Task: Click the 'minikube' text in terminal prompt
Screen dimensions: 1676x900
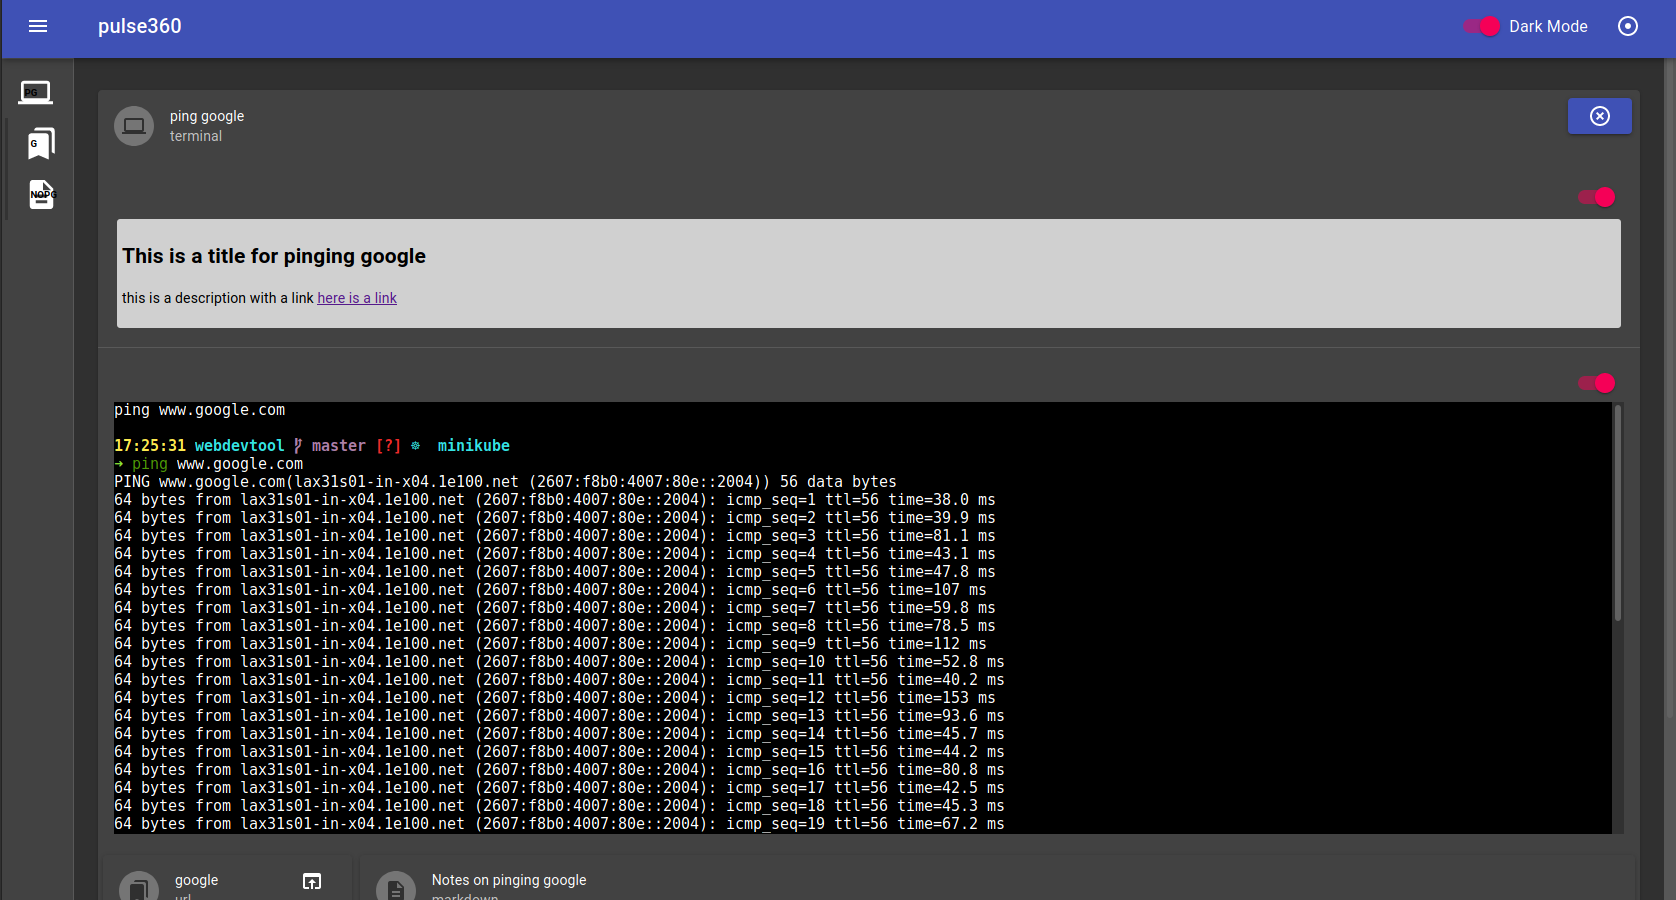Action: (474, 446)
